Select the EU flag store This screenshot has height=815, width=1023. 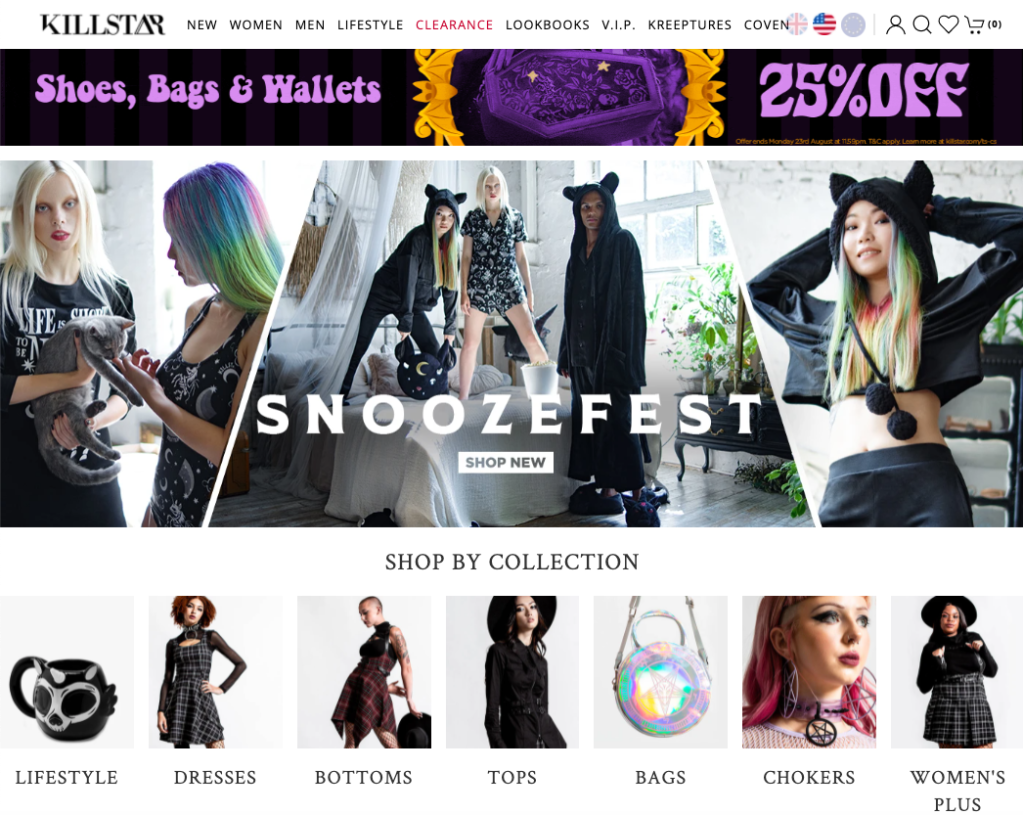coord(853,25)
